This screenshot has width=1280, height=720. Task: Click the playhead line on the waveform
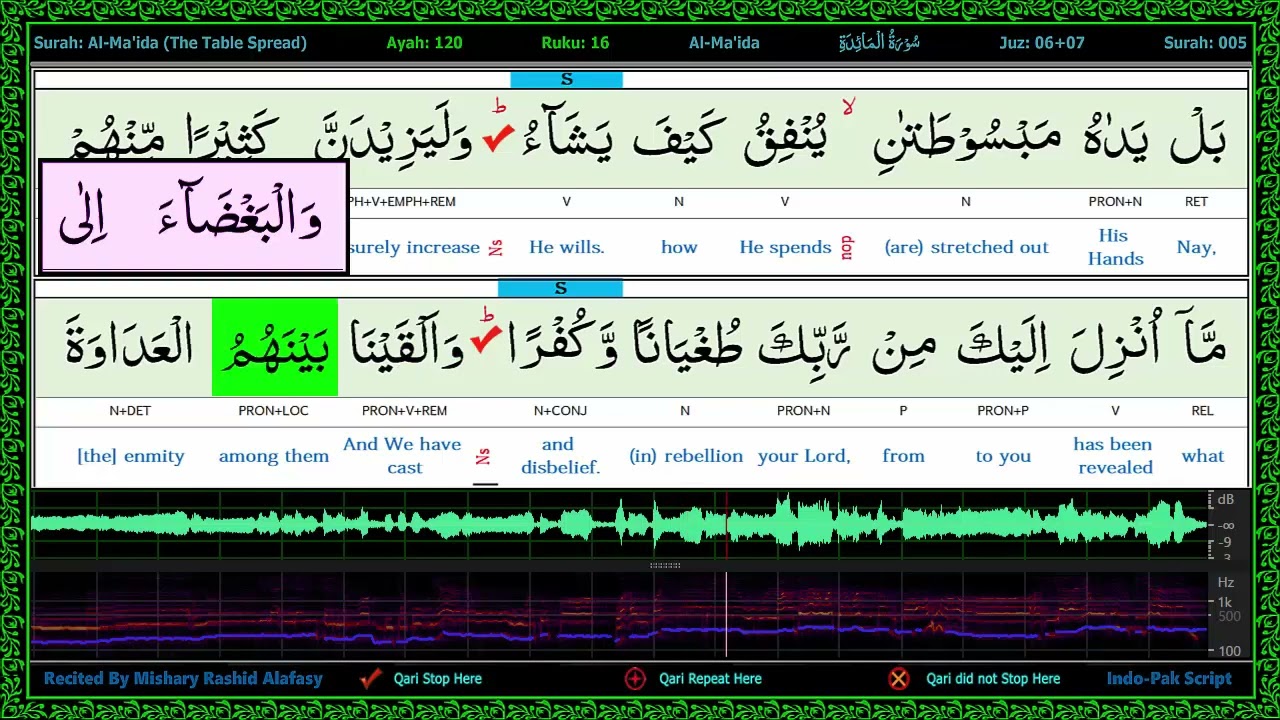[727, 525]
